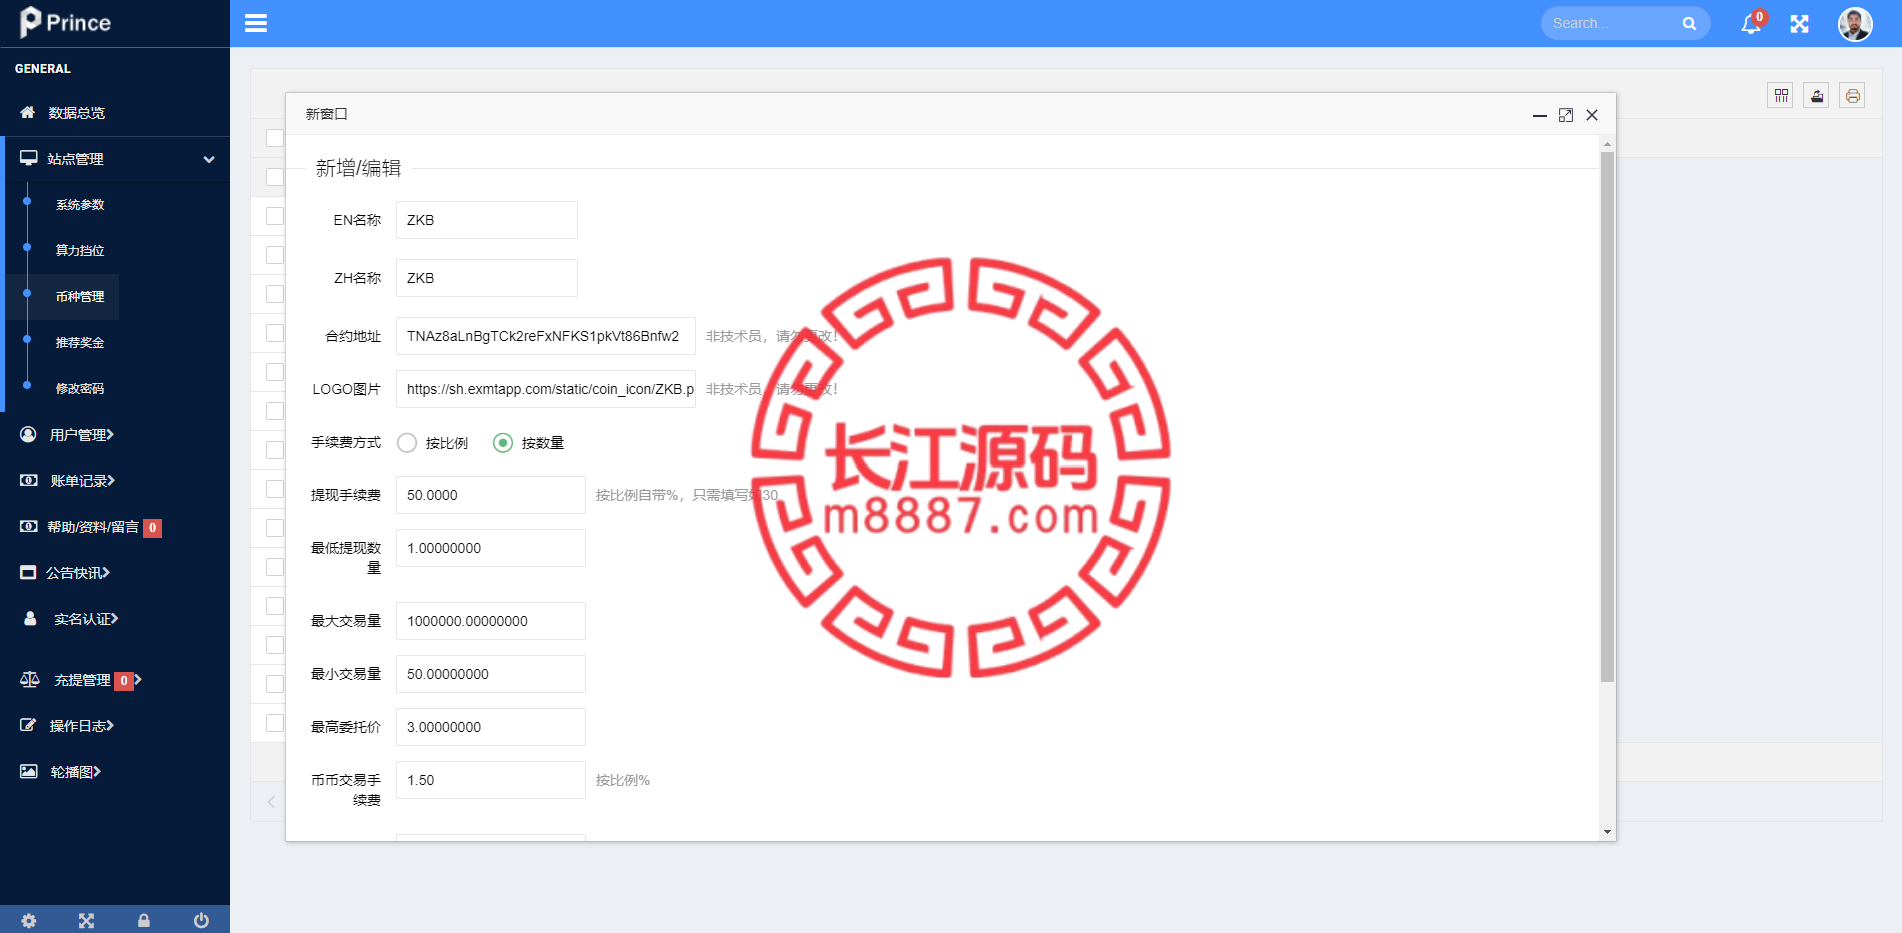Tick the header checkbox in the table
Viewport: 1902px width, 933px height.
click(275, 138)
